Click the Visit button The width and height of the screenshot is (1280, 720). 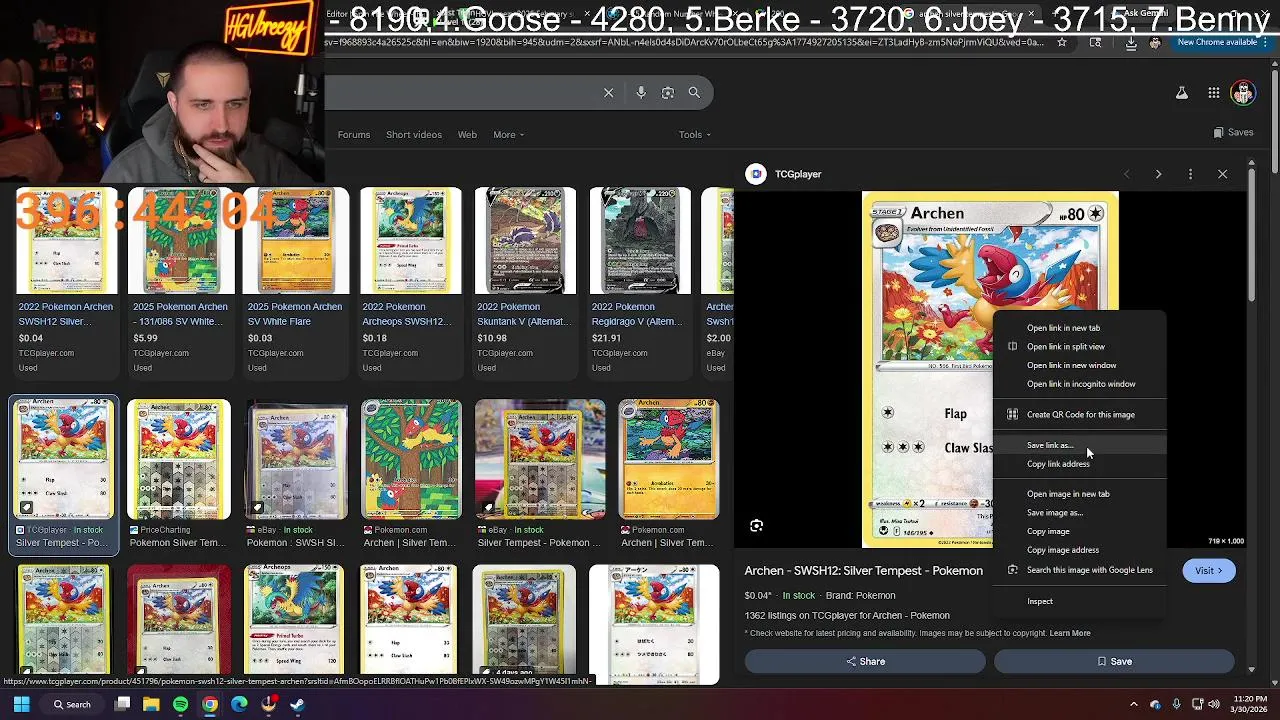1208,571
